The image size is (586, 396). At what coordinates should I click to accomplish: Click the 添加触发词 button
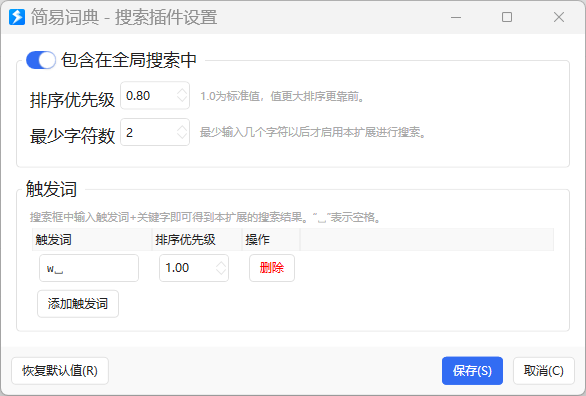coord(78,304)
